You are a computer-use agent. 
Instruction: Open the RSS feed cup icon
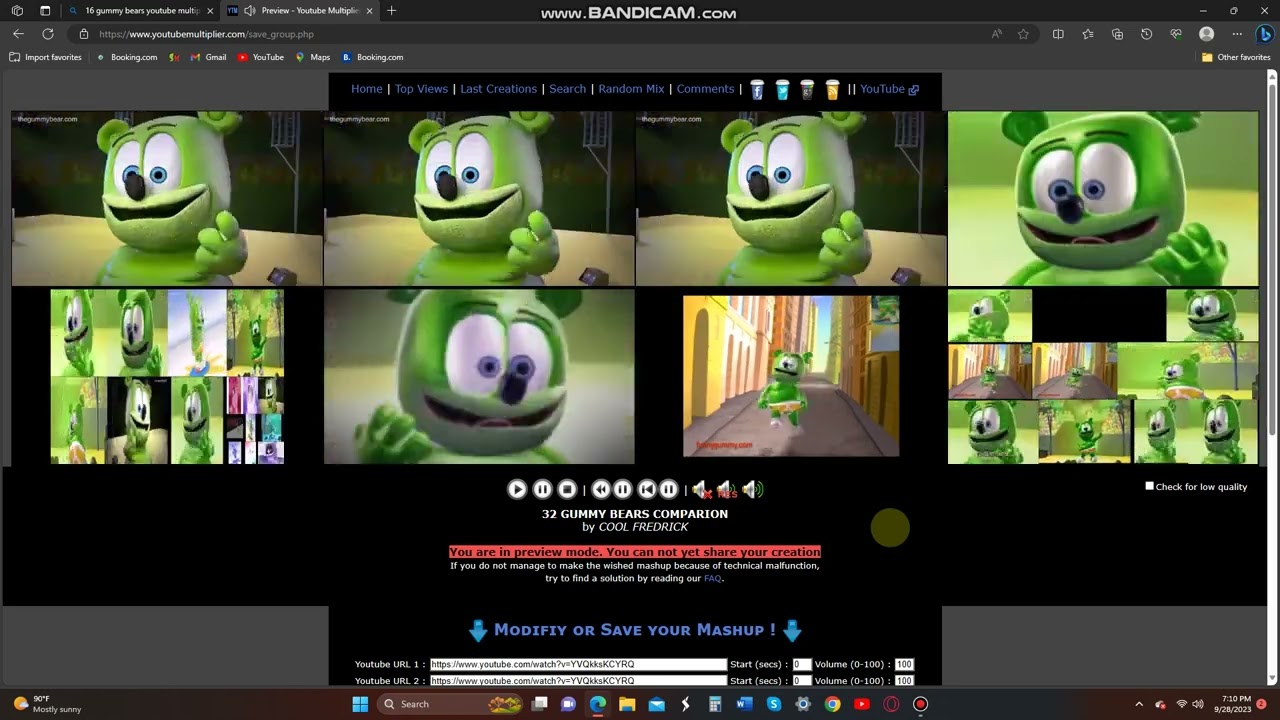coord(832,90)
